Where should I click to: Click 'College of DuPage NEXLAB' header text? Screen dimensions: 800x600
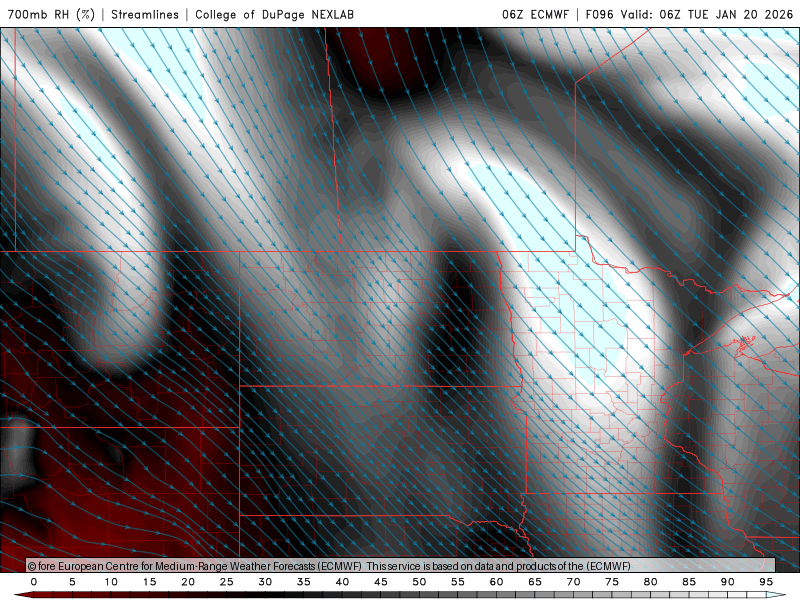click(x=274, y=14)
